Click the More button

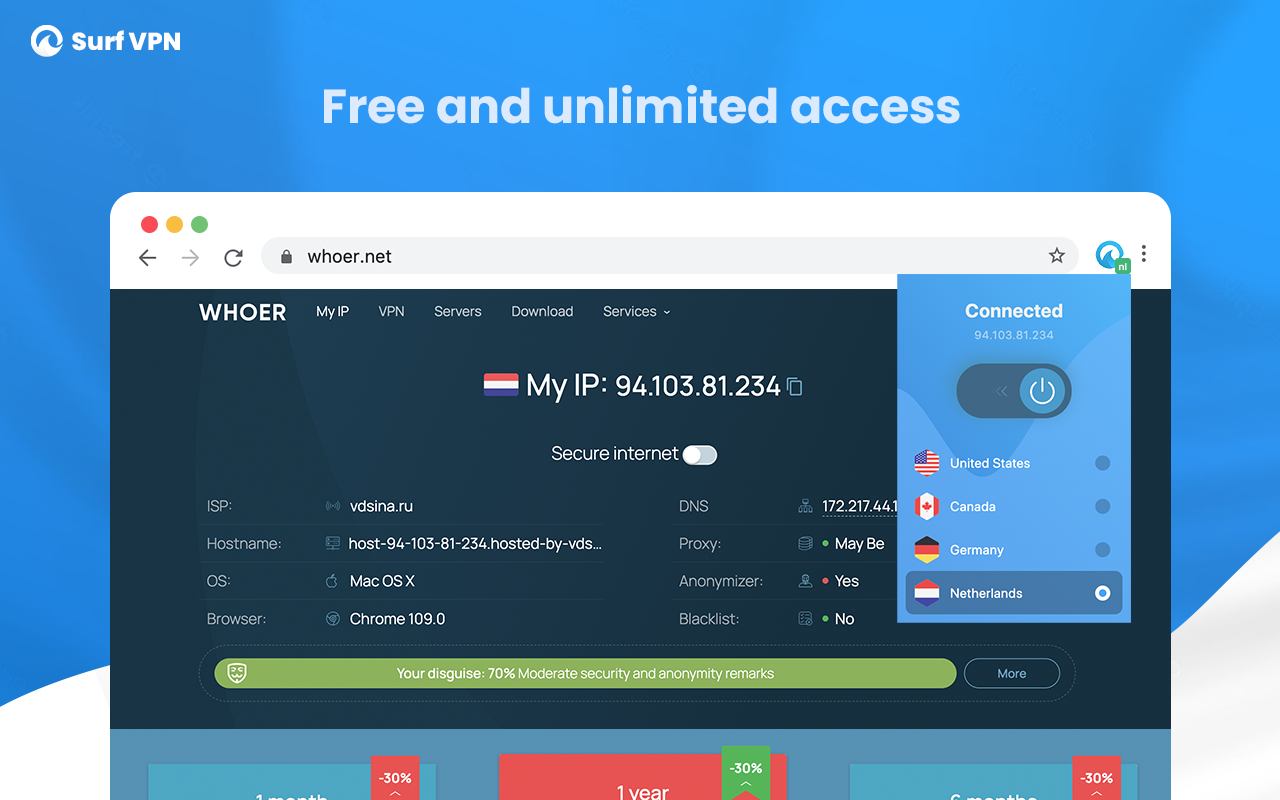point(1012,673)
